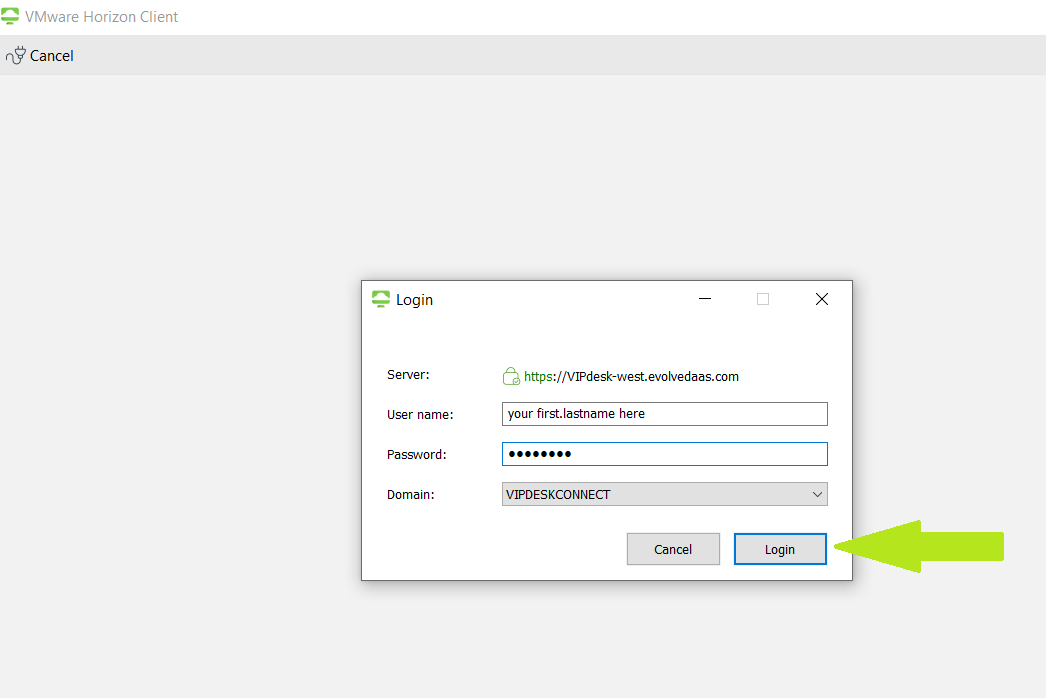Screen dimensions: 1046x698
Task: Minimize the Login dialog
Action: (x=704, y=299)
